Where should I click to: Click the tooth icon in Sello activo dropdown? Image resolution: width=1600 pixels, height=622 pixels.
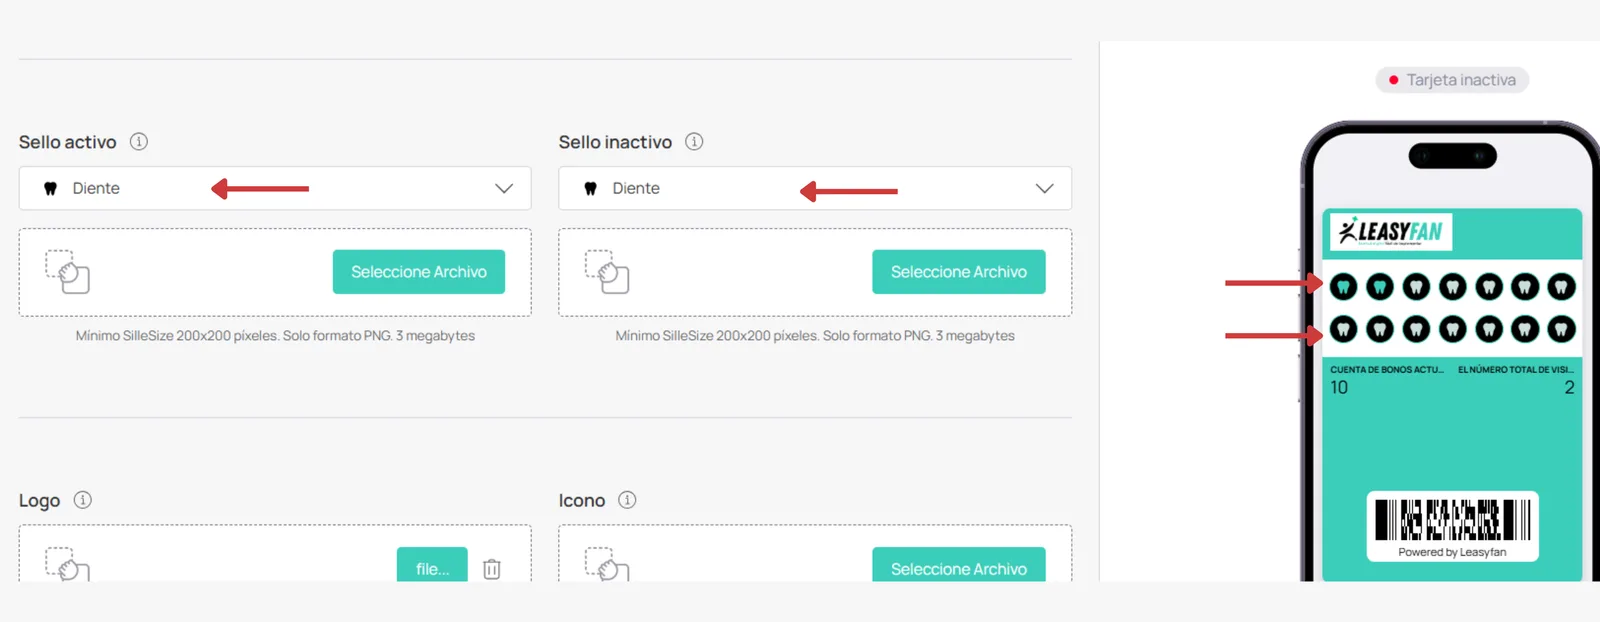[51, 188]
